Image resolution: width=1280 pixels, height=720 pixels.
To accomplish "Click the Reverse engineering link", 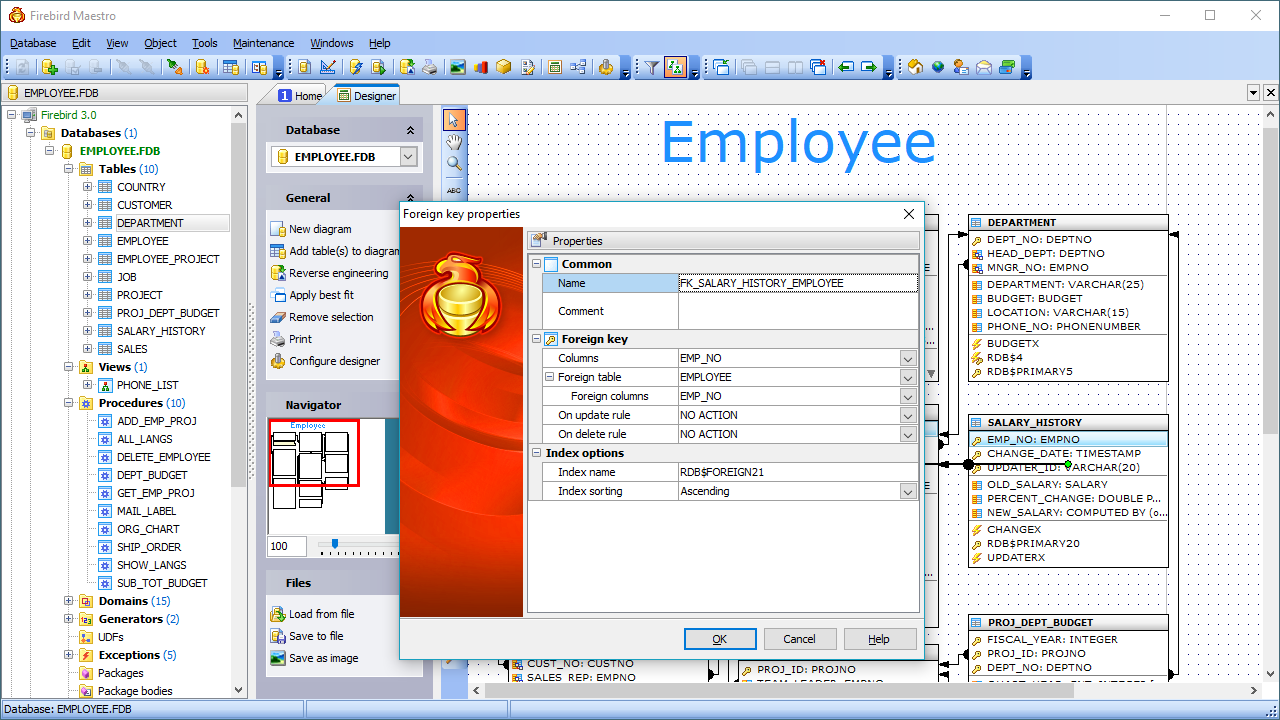I will pyautogui.click(x=338, y=273).
